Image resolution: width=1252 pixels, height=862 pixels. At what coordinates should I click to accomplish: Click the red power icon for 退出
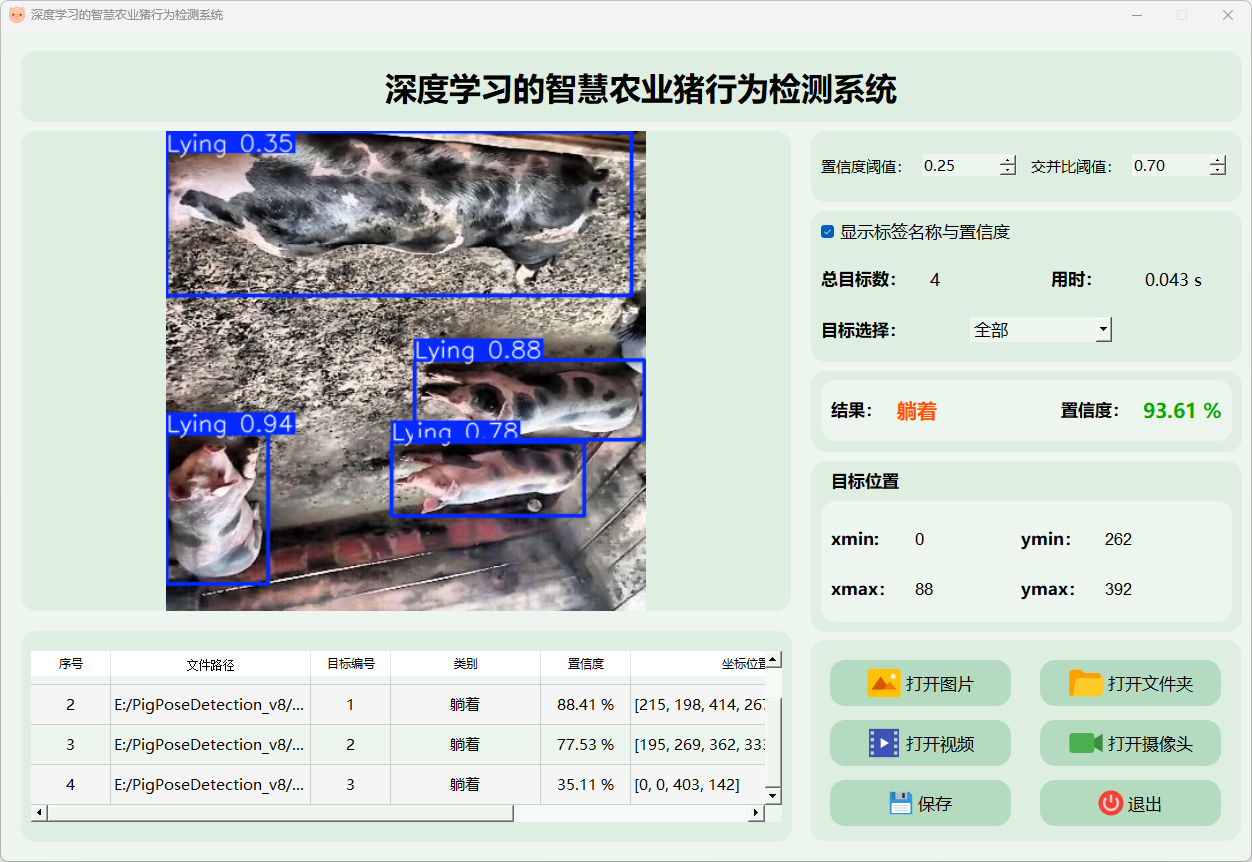1110,803
